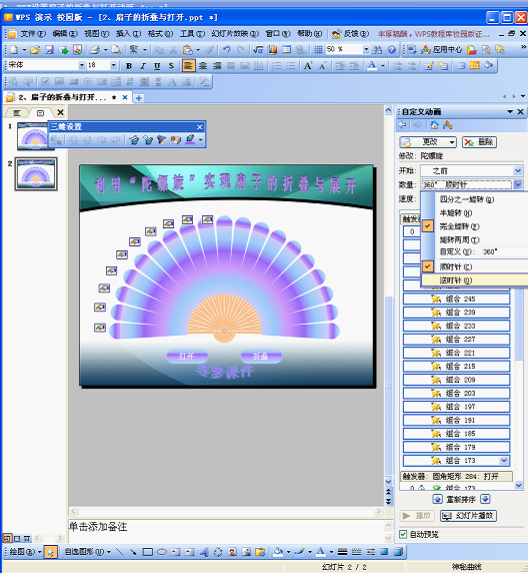Select slide 1 thumbnail in panel
528x573 pixels.
(x=34, y=136)
